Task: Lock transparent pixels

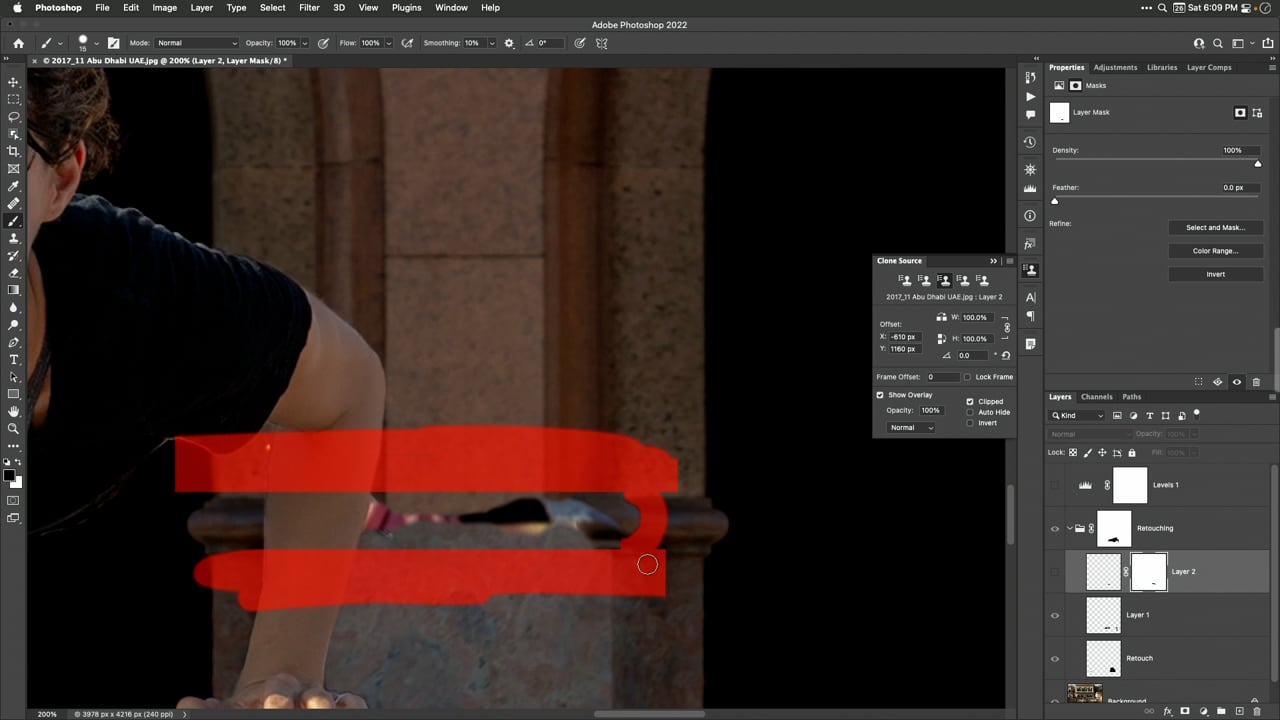Action: [1073, 452]
